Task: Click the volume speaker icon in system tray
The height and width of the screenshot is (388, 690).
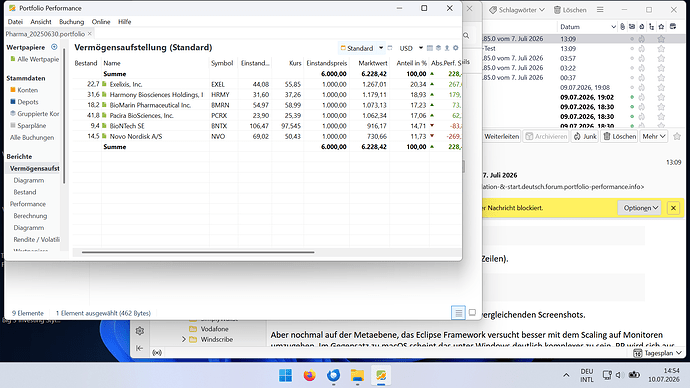Action: (x=619, y=375)
